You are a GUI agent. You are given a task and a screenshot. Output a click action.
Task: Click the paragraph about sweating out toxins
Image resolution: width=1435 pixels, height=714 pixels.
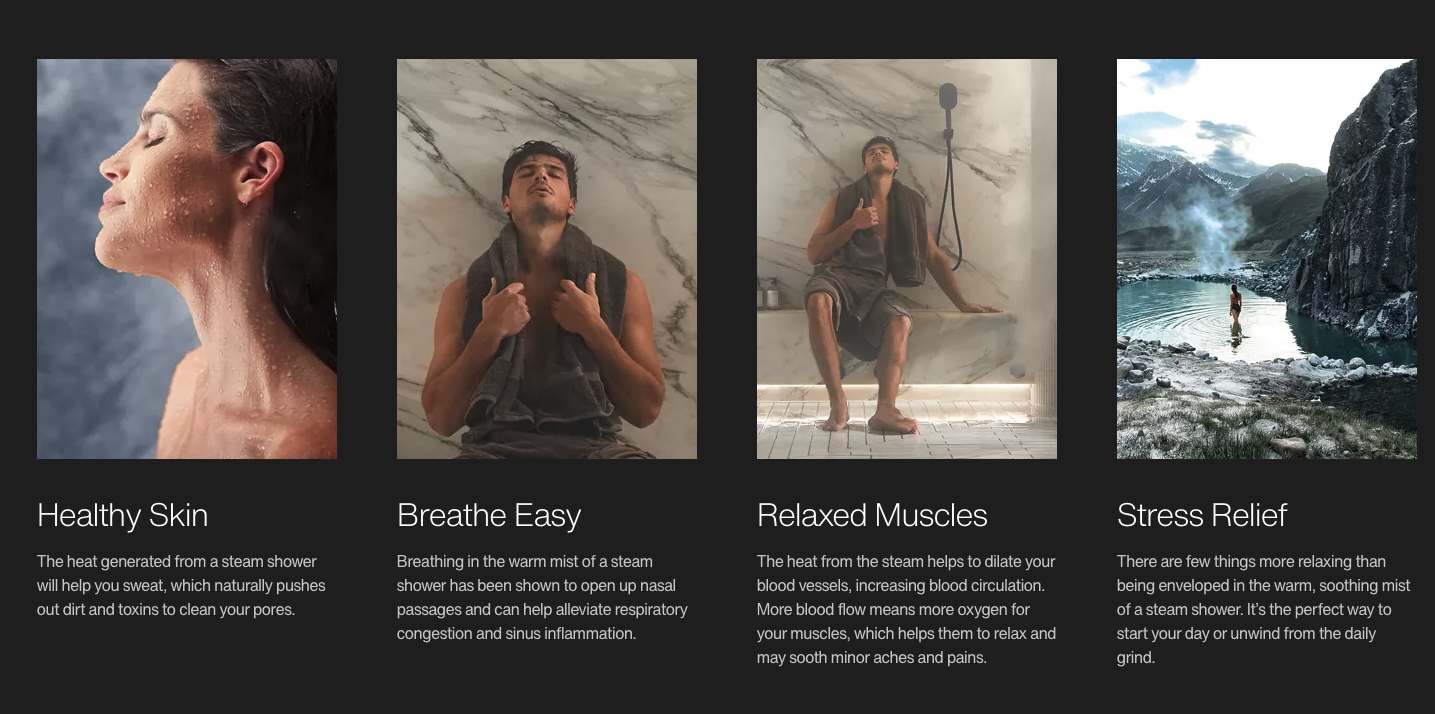(182, 586)
